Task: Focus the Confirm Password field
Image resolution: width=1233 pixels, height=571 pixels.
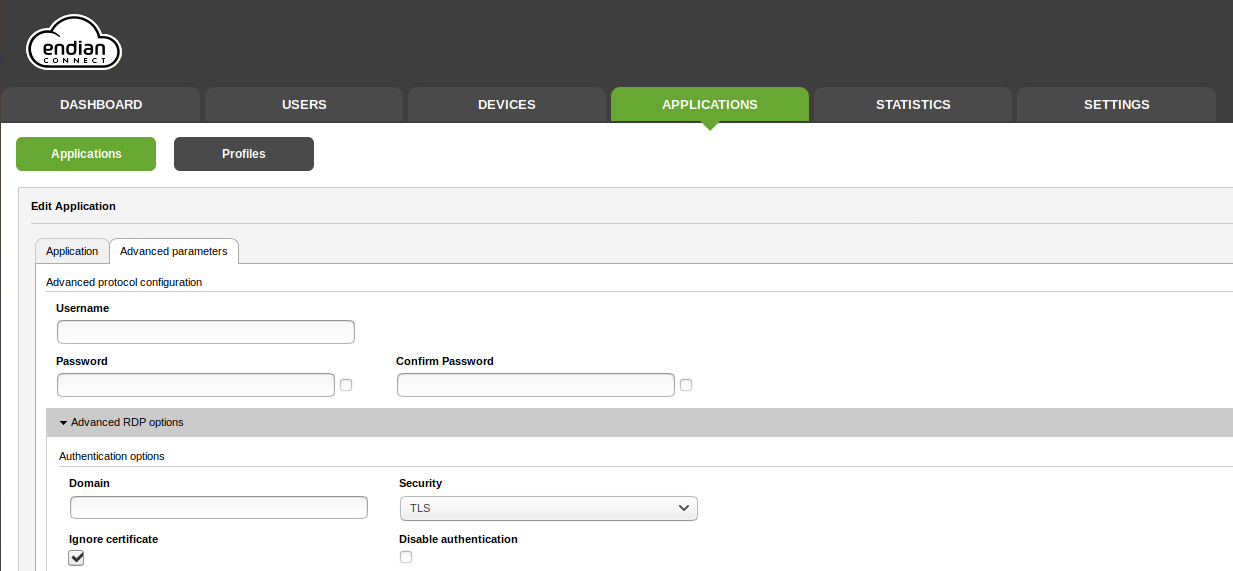Action: (x=536, y=385)
